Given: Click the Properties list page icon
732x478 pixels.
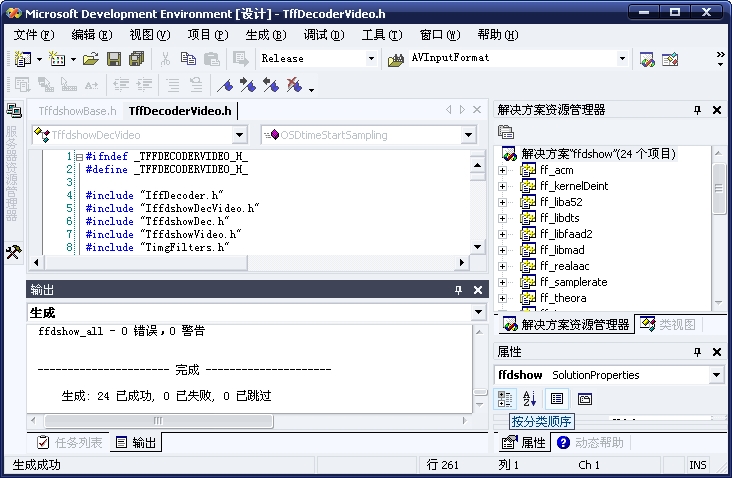Looking at the screenshot, I should click(556, 399).
